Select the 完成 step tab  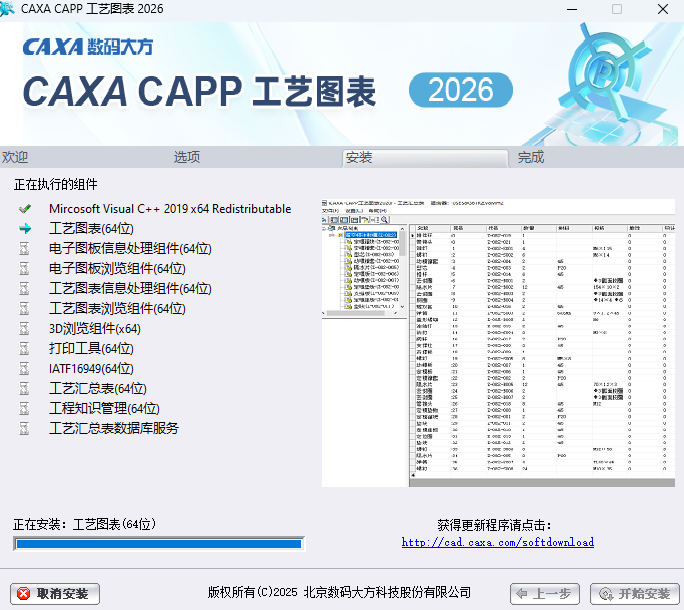pyautogui.click(x=530, y=157)
